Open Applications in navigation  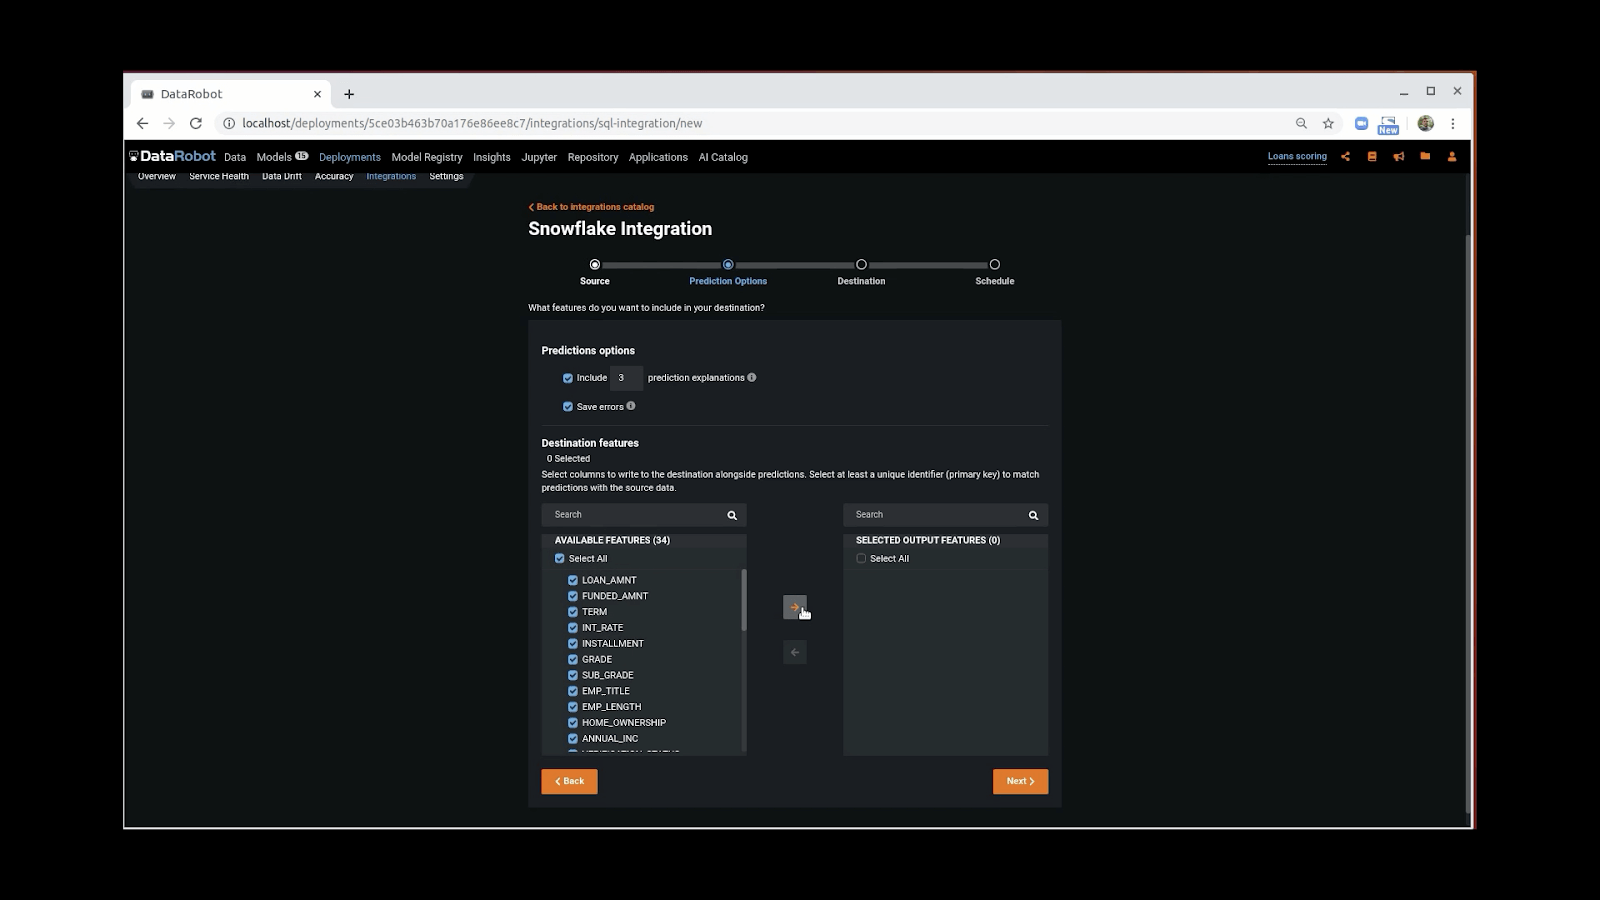pyautogui.click(x=658, y=157)
